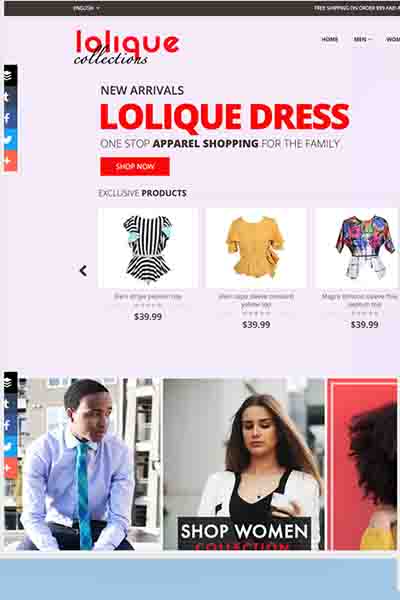Click Facebook icon overlapping the man's photo
The height and width of the screenshot is (600, 400).
(10, 425)
